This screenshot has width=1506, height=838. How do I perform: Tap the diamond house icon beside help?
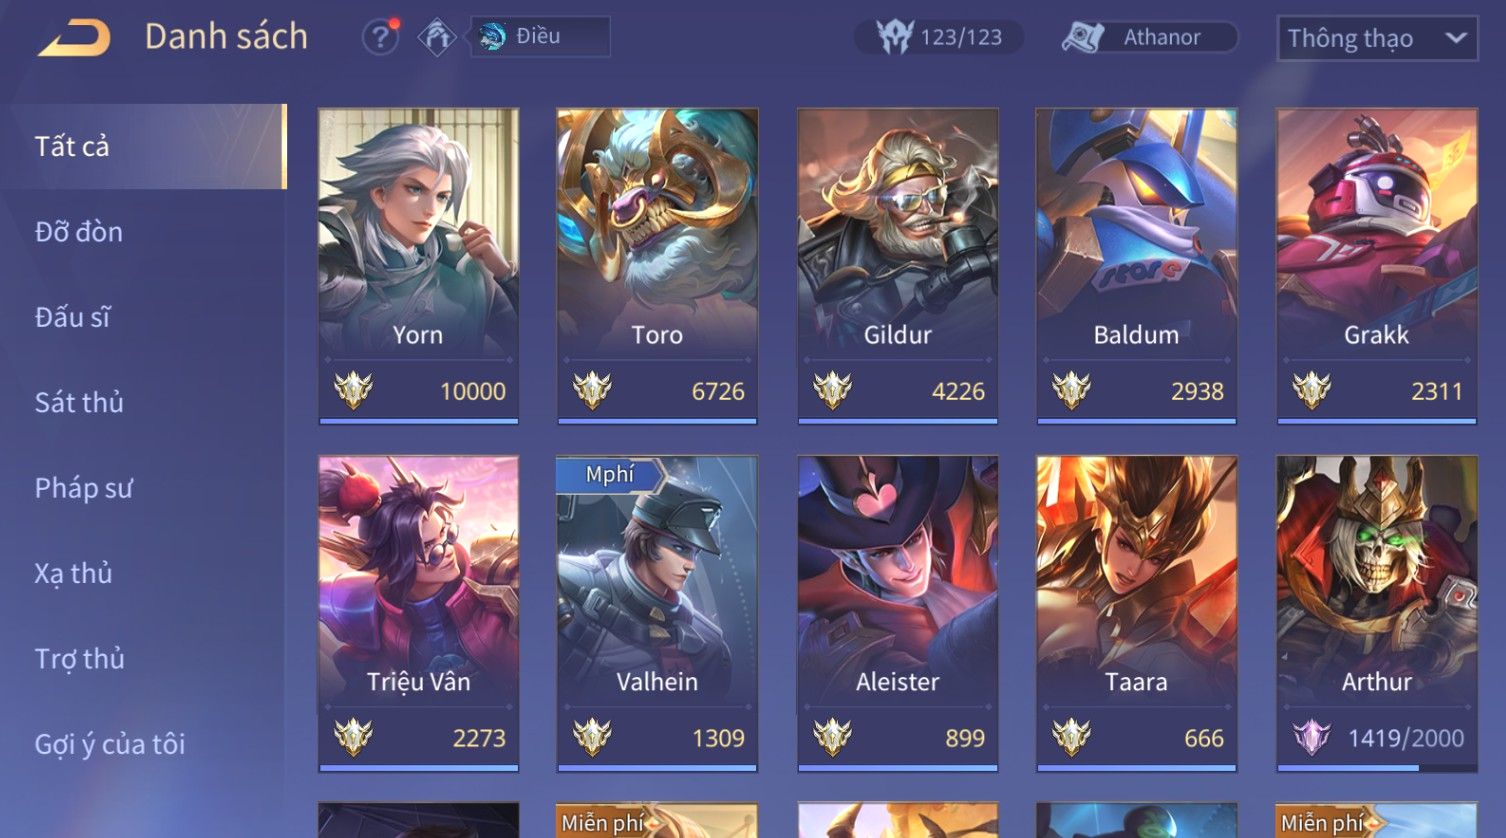437,37
